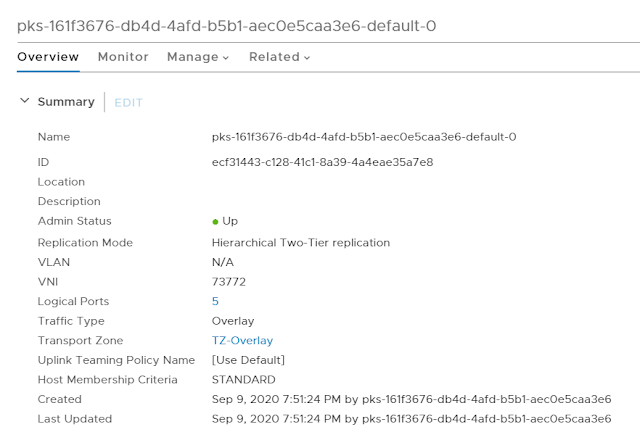Viewport: 640px width, 440px height.
Task: Follow the TZ-Overlay transport zone link
Action: click(242, 341)
